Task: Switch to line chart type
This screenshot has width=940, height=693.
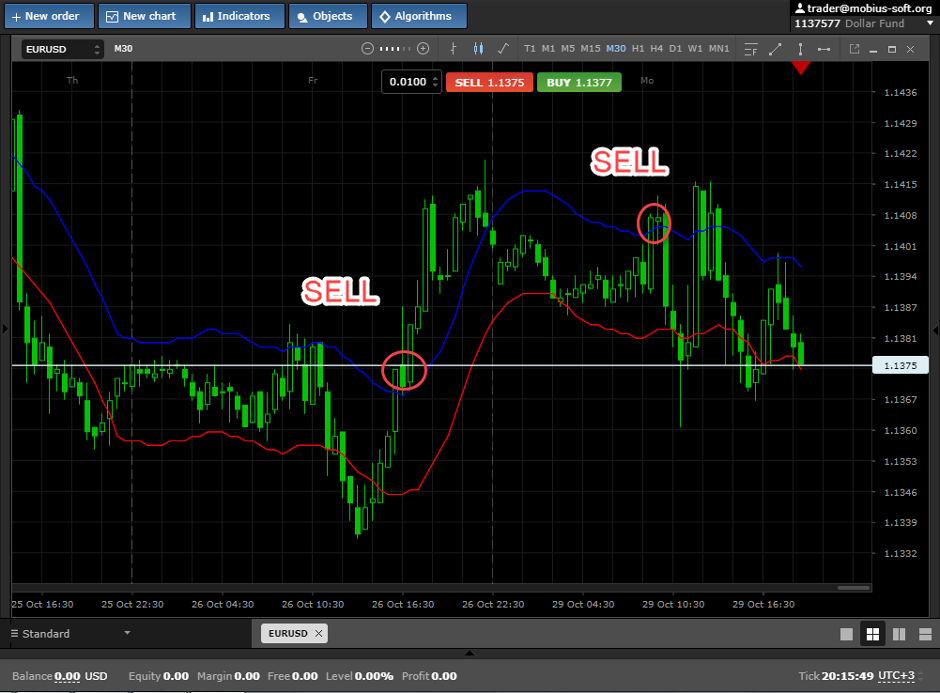Action: tap(504, 49)
